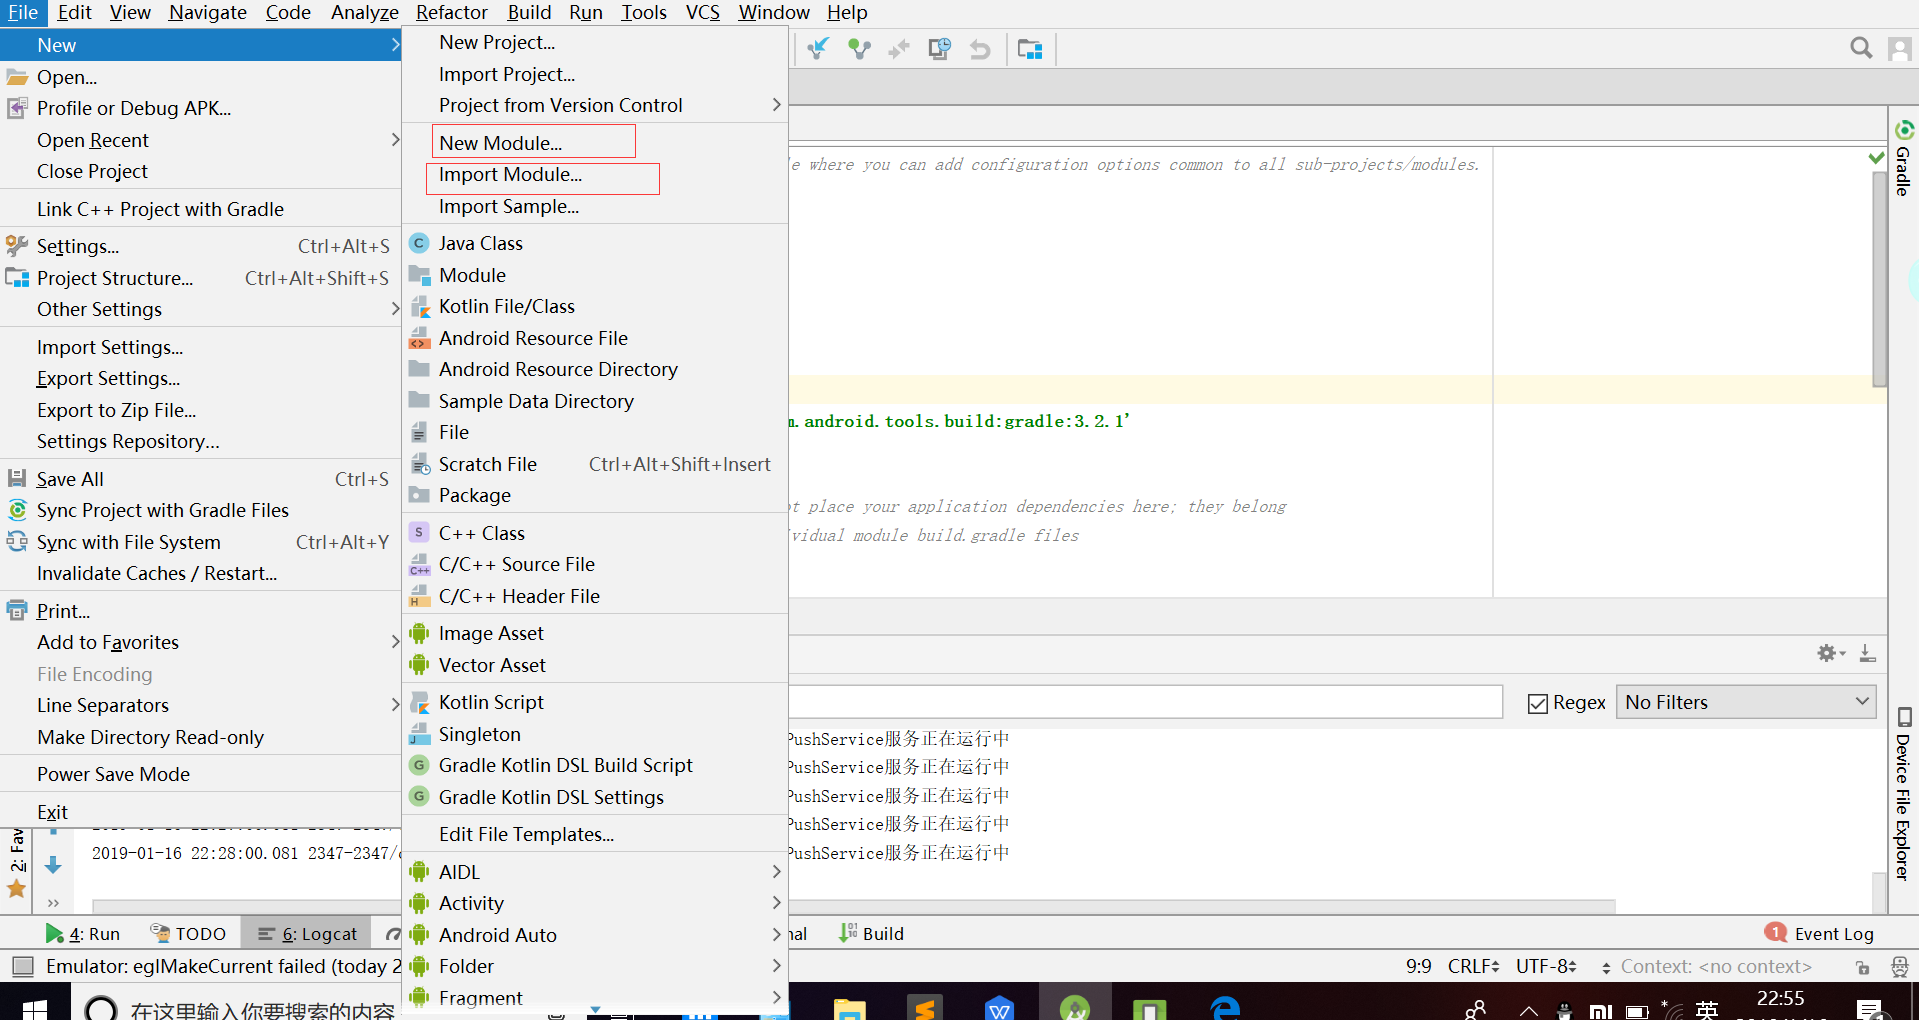
Task: Click the scroll-to-end down arrow in Logcat
Action: click(x=54, y=865)
